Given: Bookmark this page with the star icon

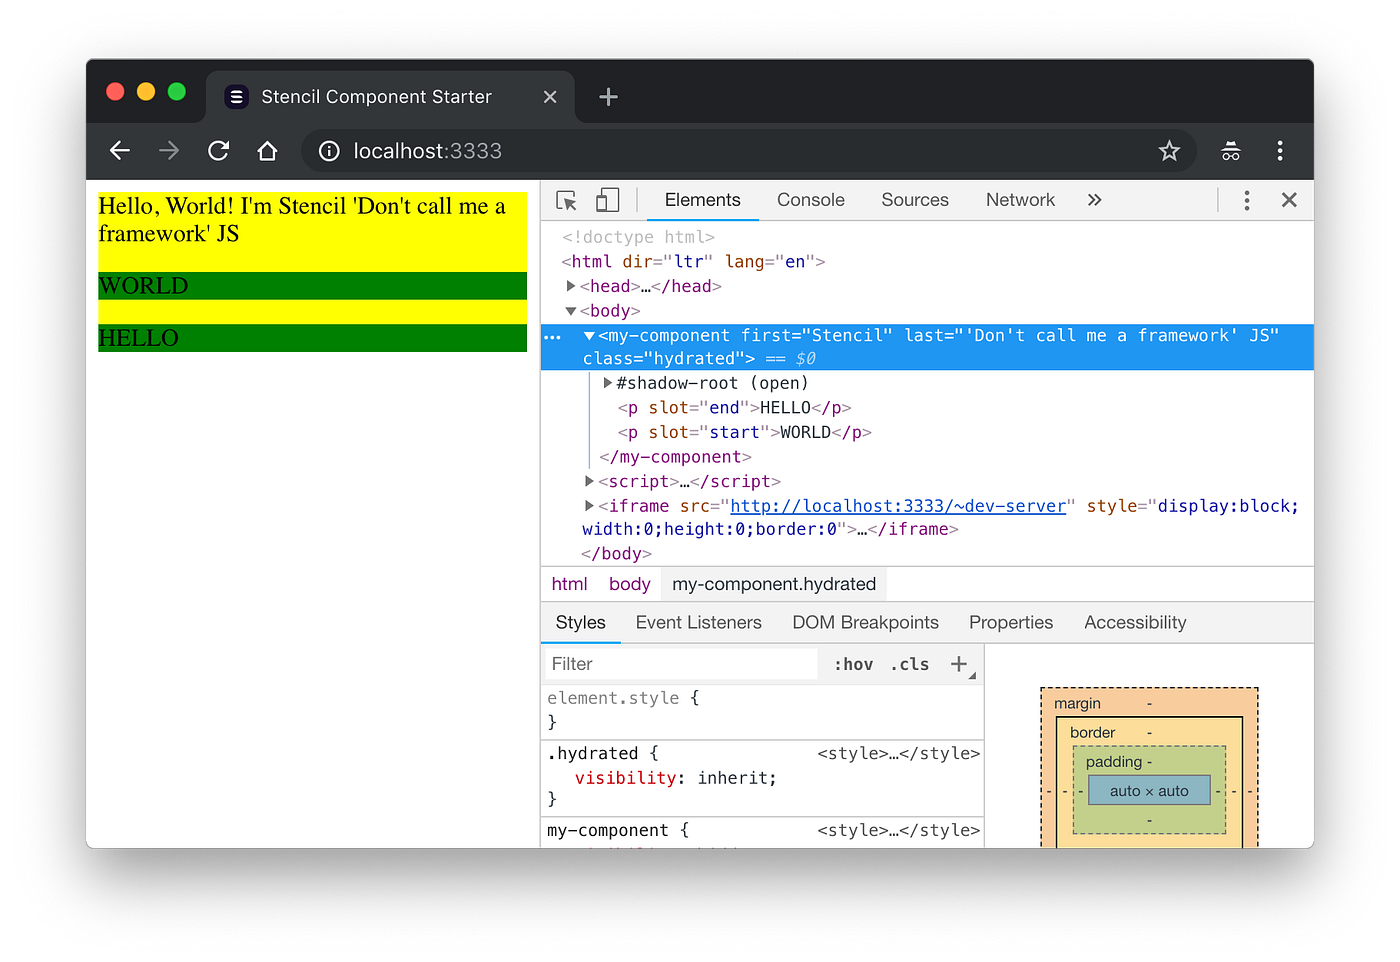Looking at the screenshot, I should [1169, 151].
